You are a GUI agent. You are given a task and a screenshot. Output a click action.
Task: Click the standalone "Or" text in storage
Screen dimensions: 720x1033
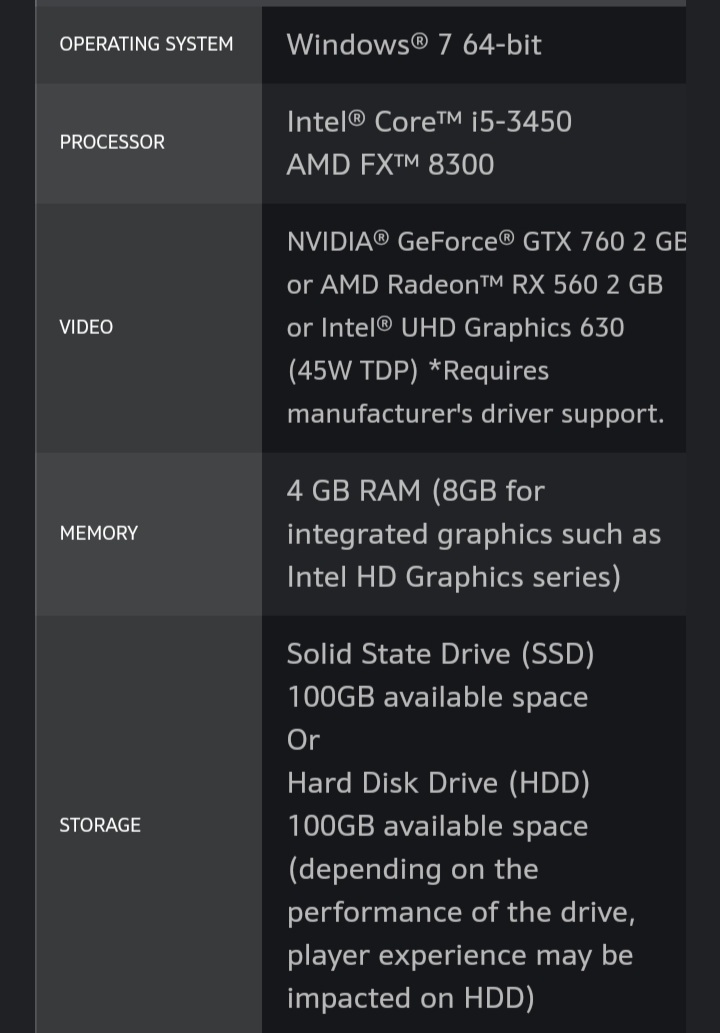[x=303, y=740]
